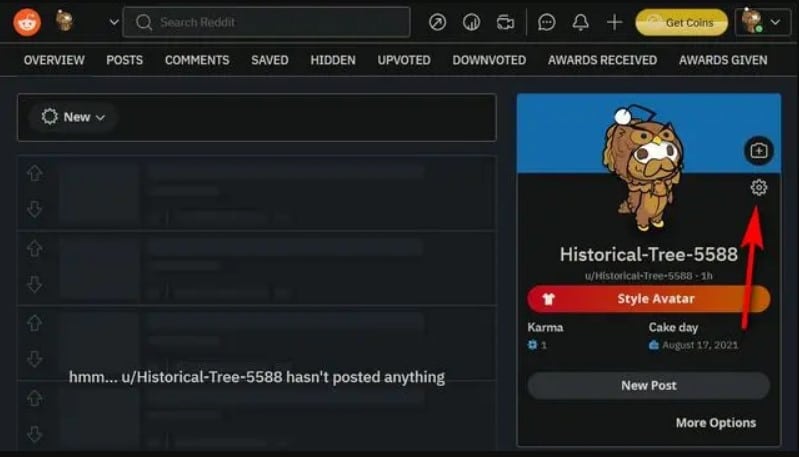Click the u/Historical-Tree-5588 username text

pos(638,276)
